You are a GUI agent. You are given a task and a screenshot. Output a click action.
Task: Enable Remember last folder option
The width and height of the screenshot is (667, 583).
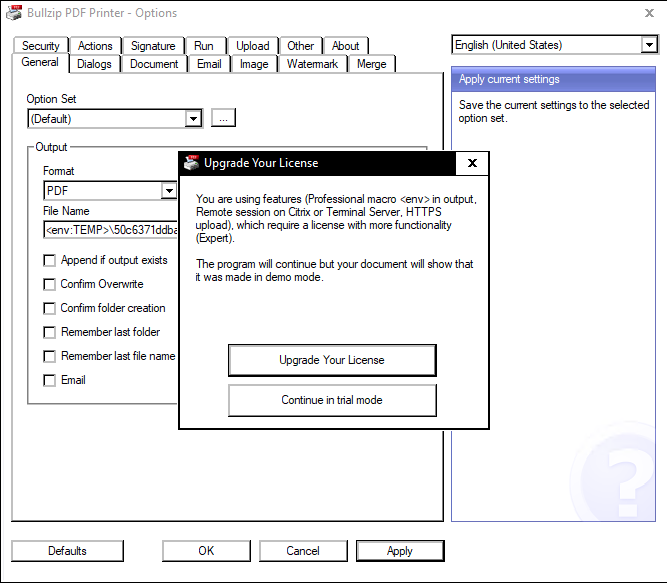click(49, 332)
